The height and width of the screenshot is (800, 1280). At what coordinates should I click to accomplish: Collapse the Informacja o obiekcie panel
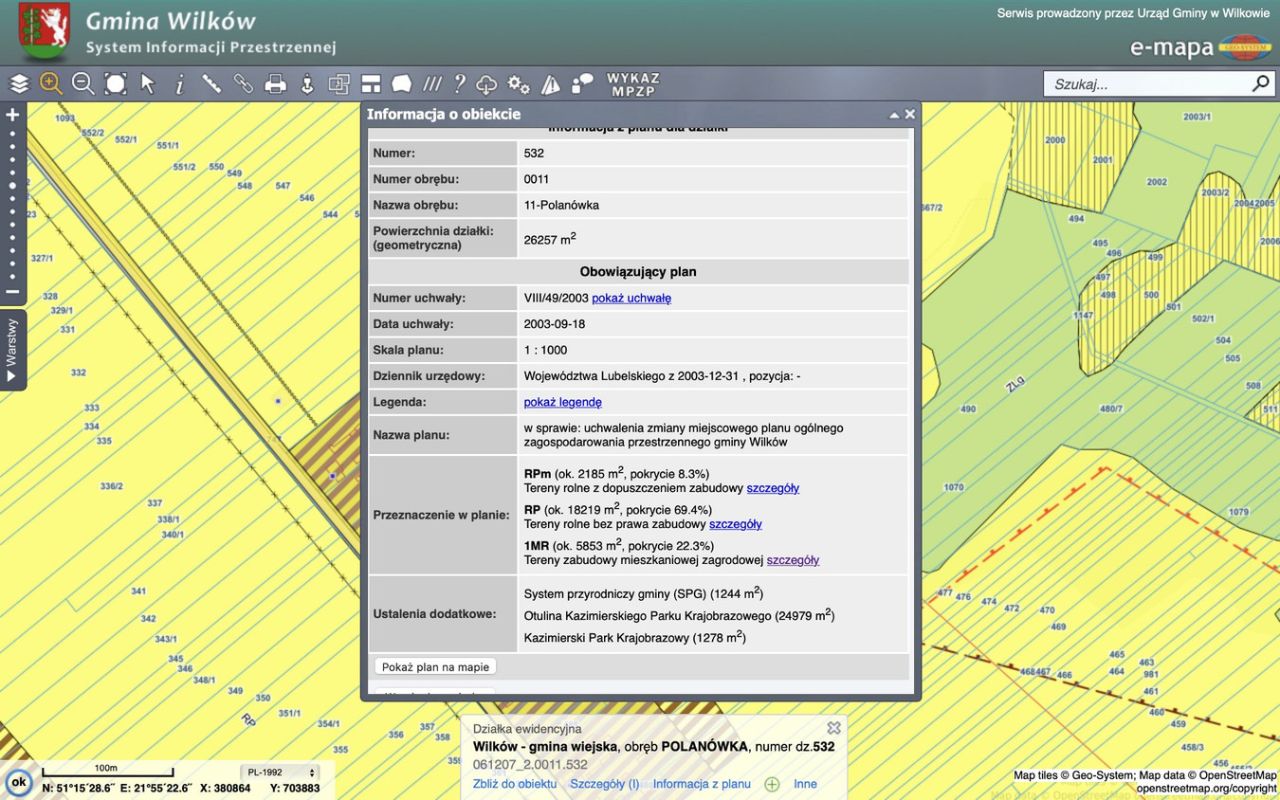pos(894,115)
